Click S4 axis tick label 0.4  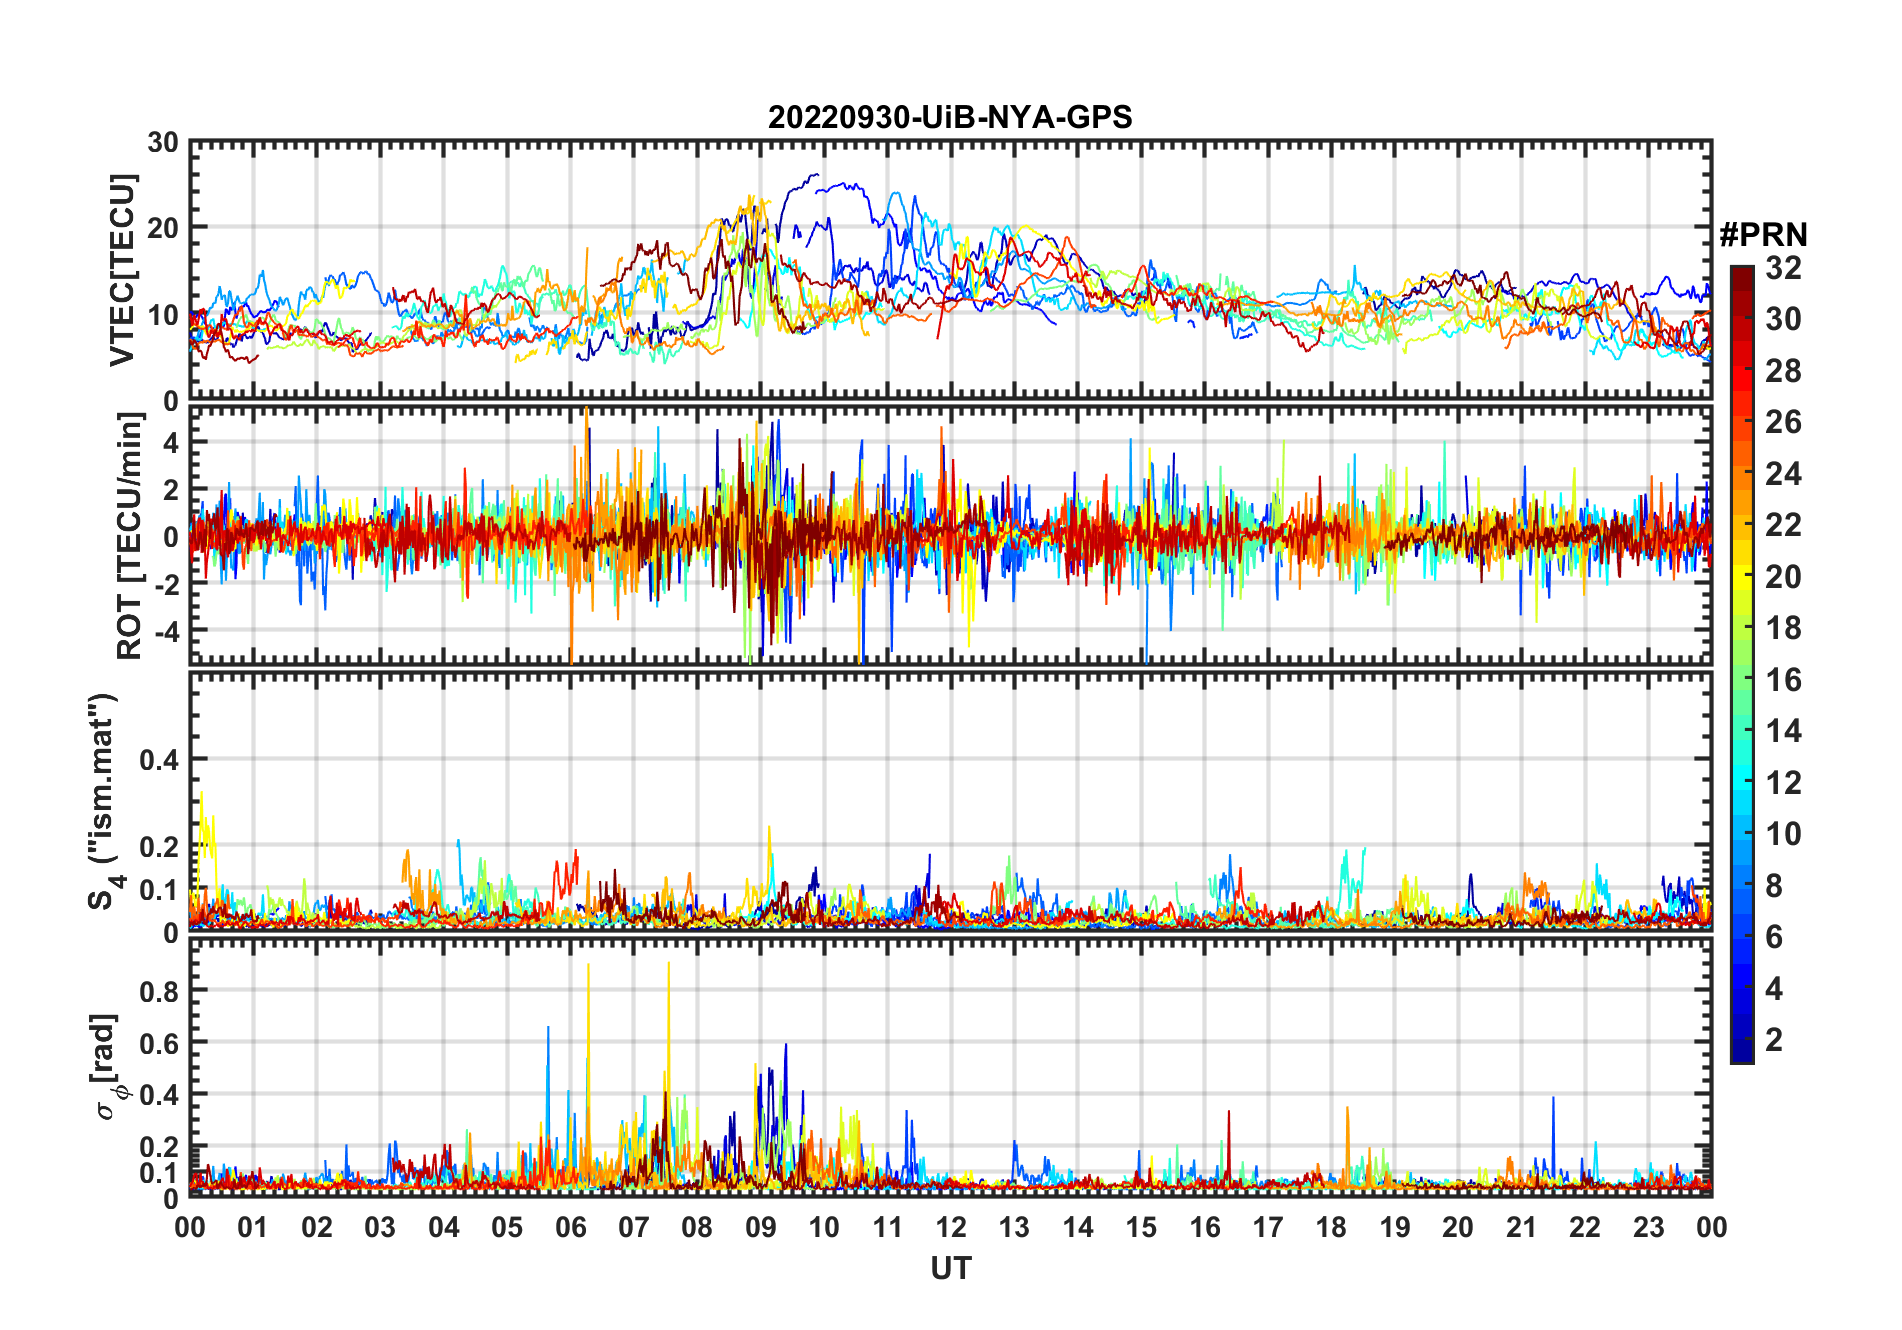click(160, 760)
